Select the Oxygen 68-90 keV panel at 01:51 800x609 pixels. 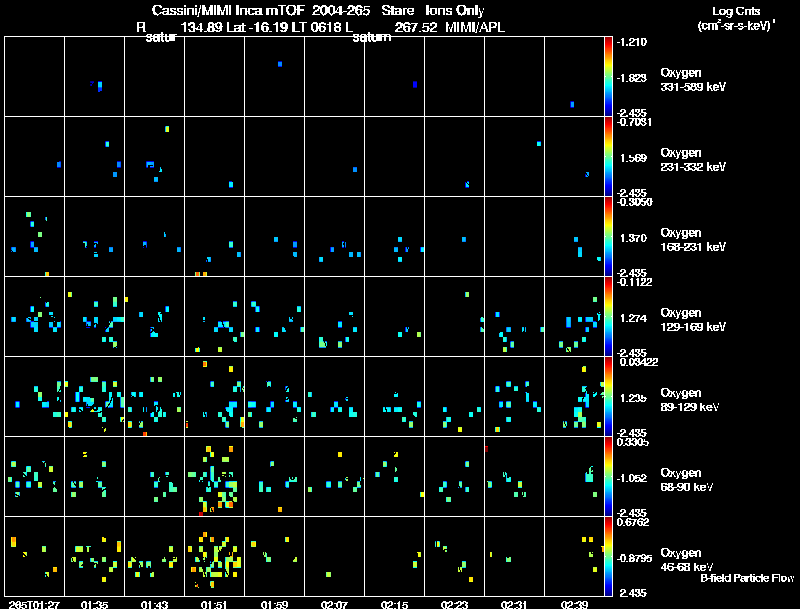pyautogui.click(x=214, y=476)
